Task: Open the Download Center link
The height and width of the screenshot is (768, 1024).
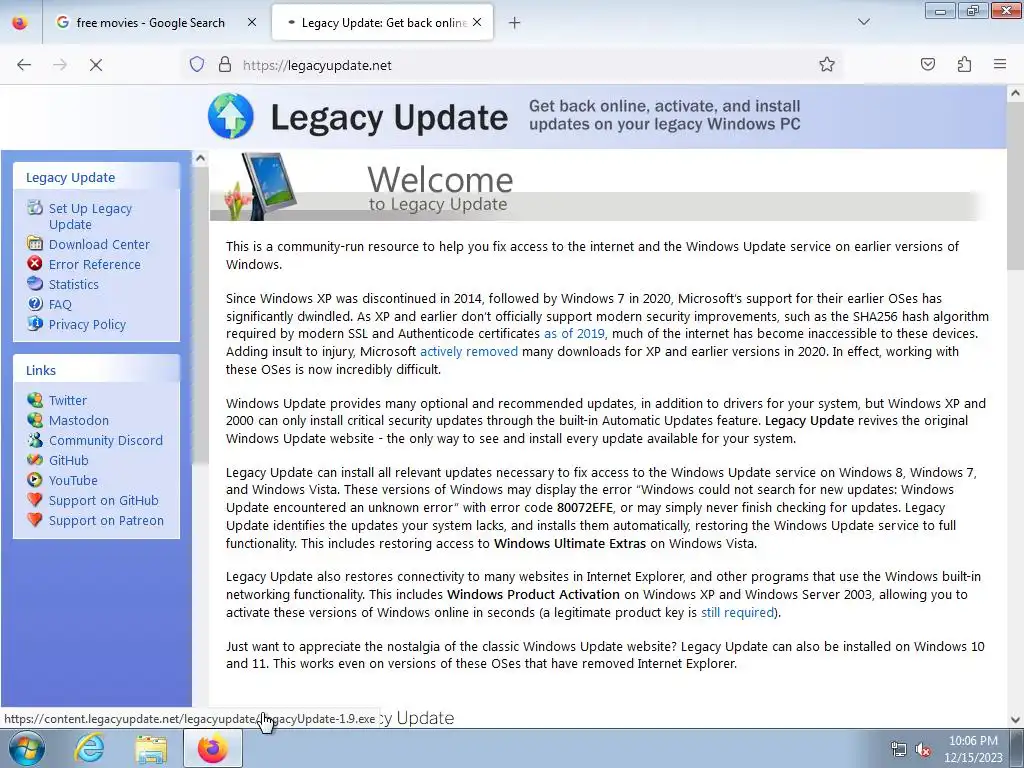Action: pos(99,244)
